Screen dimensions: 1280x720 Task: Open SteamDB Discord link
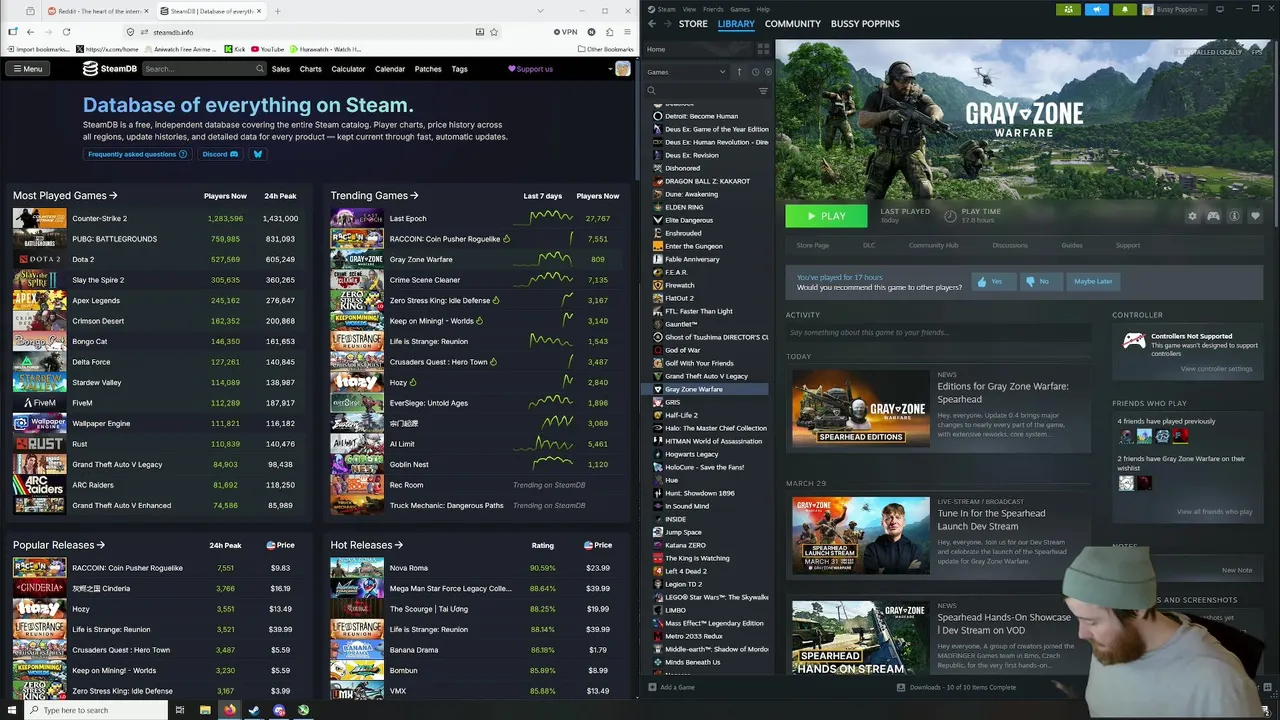[x=220, y=154]
